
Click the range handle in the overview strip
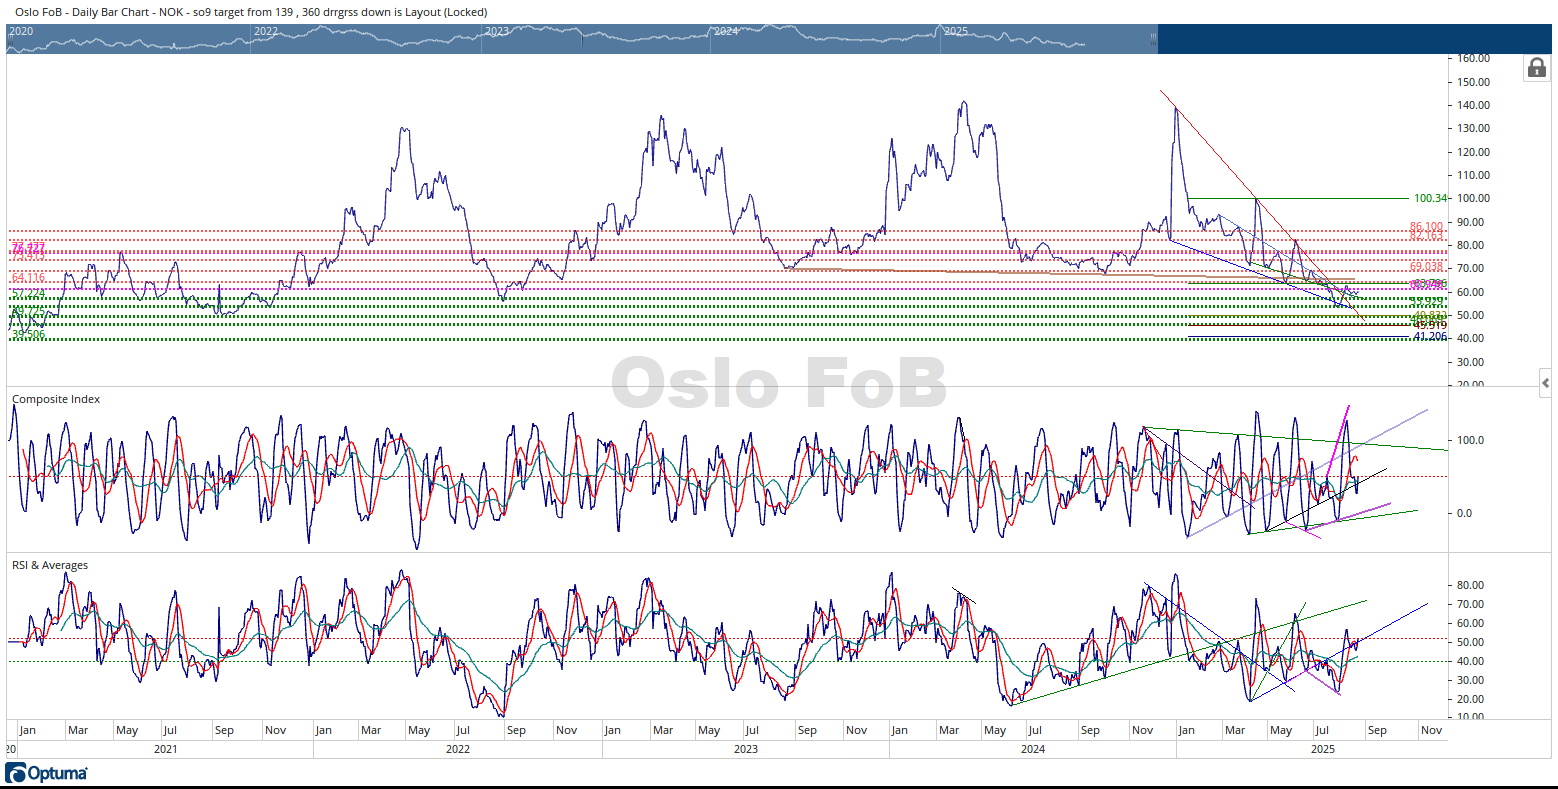point(1152,39)
